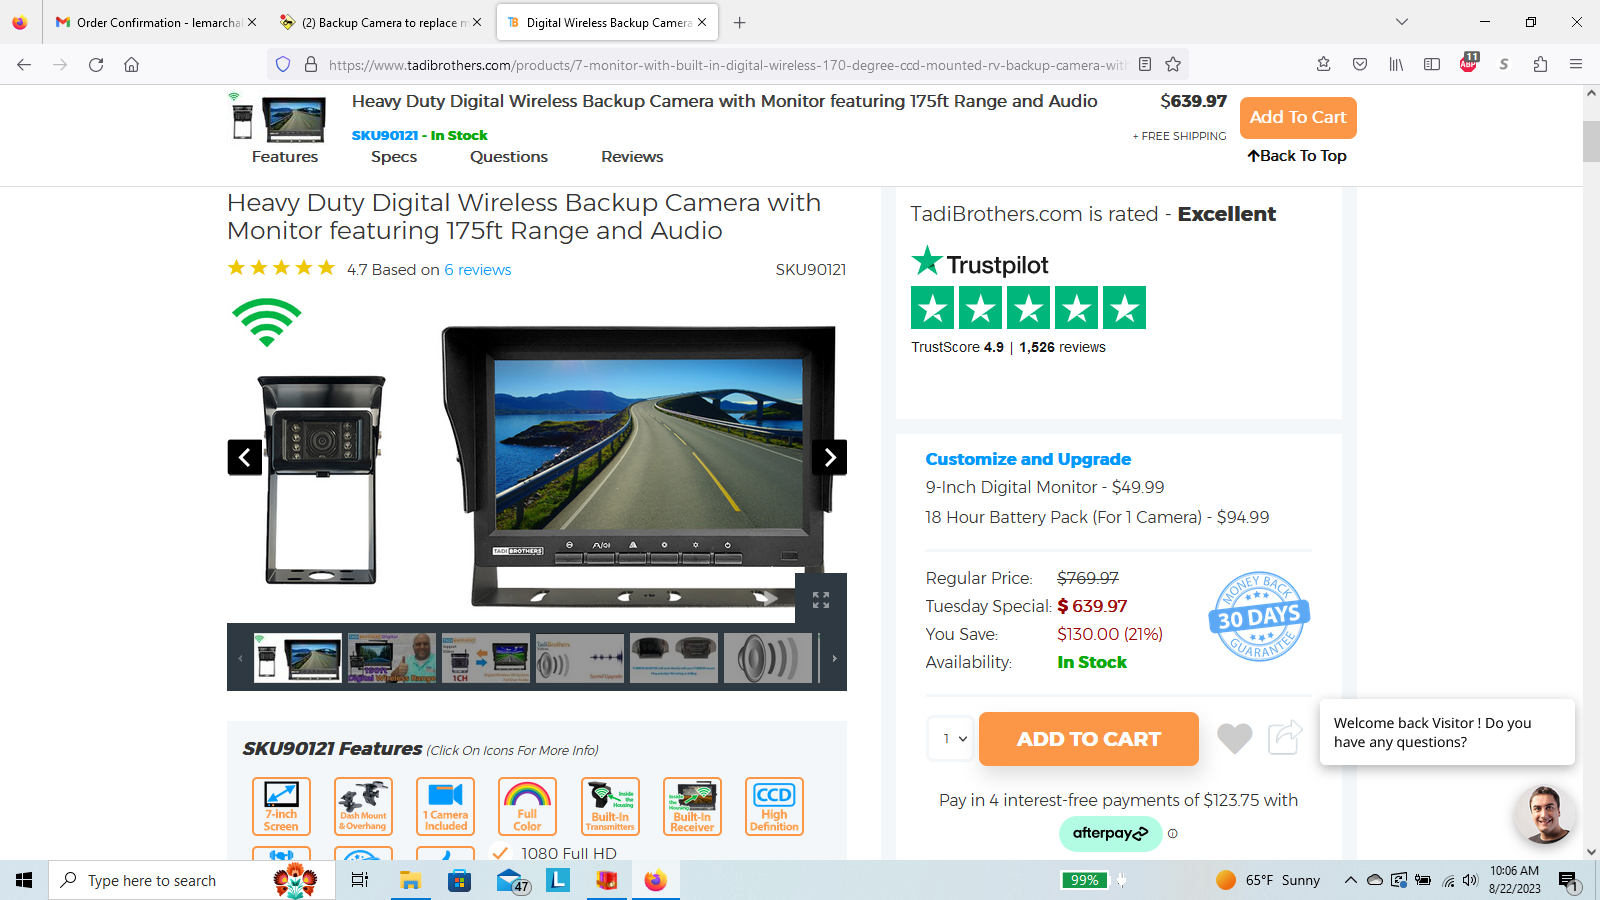Screen dimensions: 1600x900
Task: Open the Windows notification center
Action: coord(1568,880)
